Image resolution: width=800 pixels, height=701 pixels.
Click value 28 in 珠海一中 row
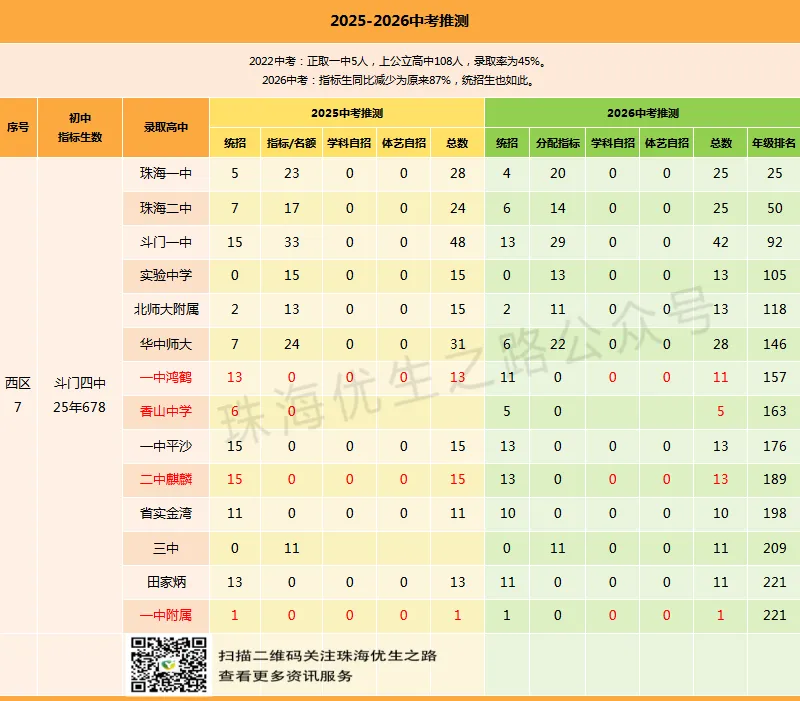coord(457,173)
